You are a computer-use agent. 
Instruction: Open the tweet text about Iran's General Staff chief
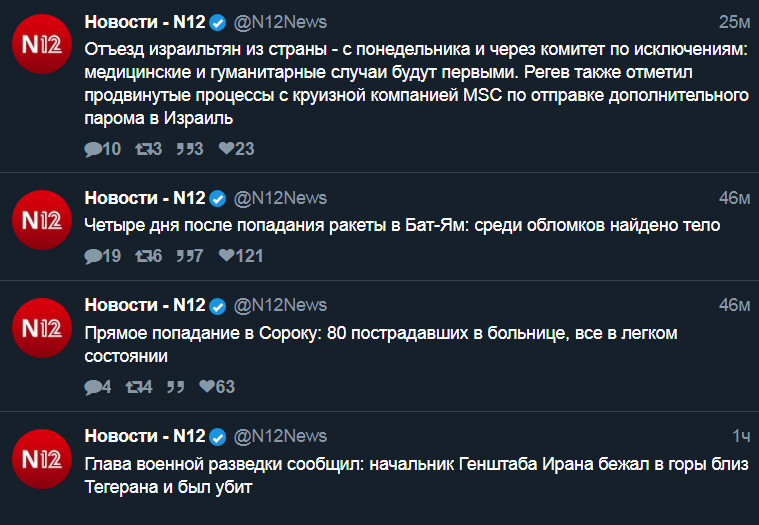[416, 476]
